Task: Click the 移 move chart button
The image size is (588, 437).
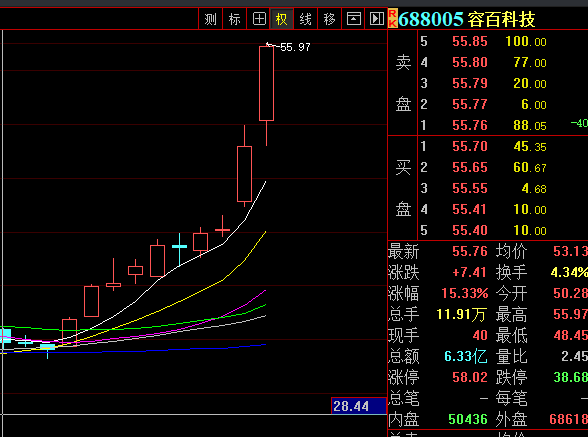Action: [329, 19]
